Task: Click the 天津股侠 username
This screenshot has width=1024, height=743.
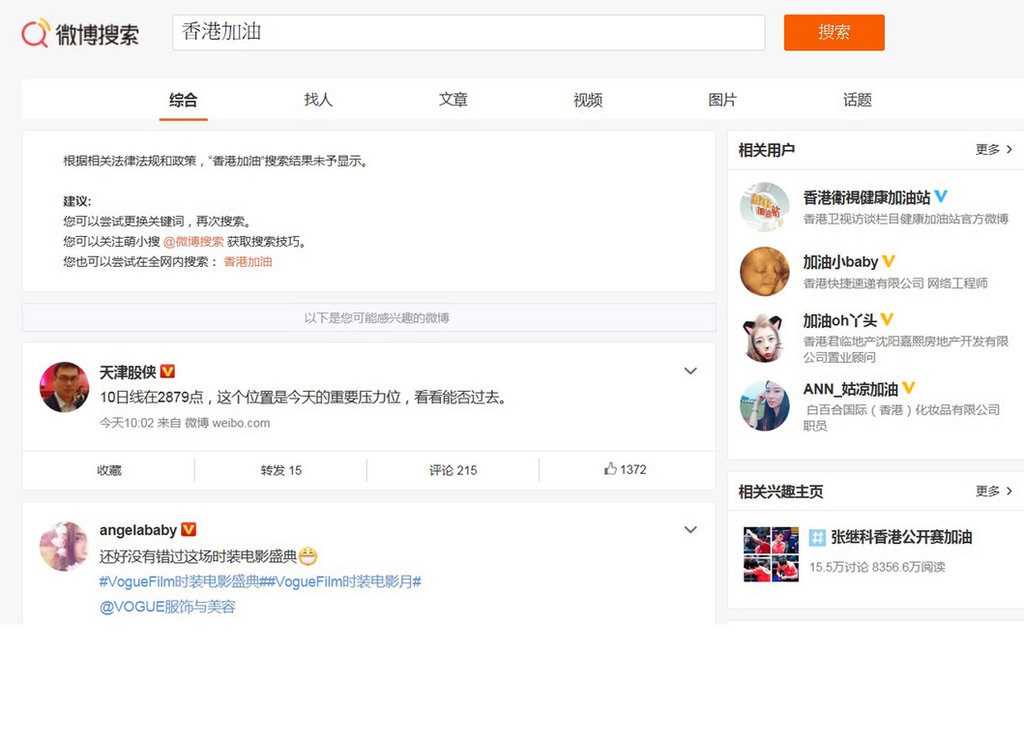Action: (x=127, y=372)
